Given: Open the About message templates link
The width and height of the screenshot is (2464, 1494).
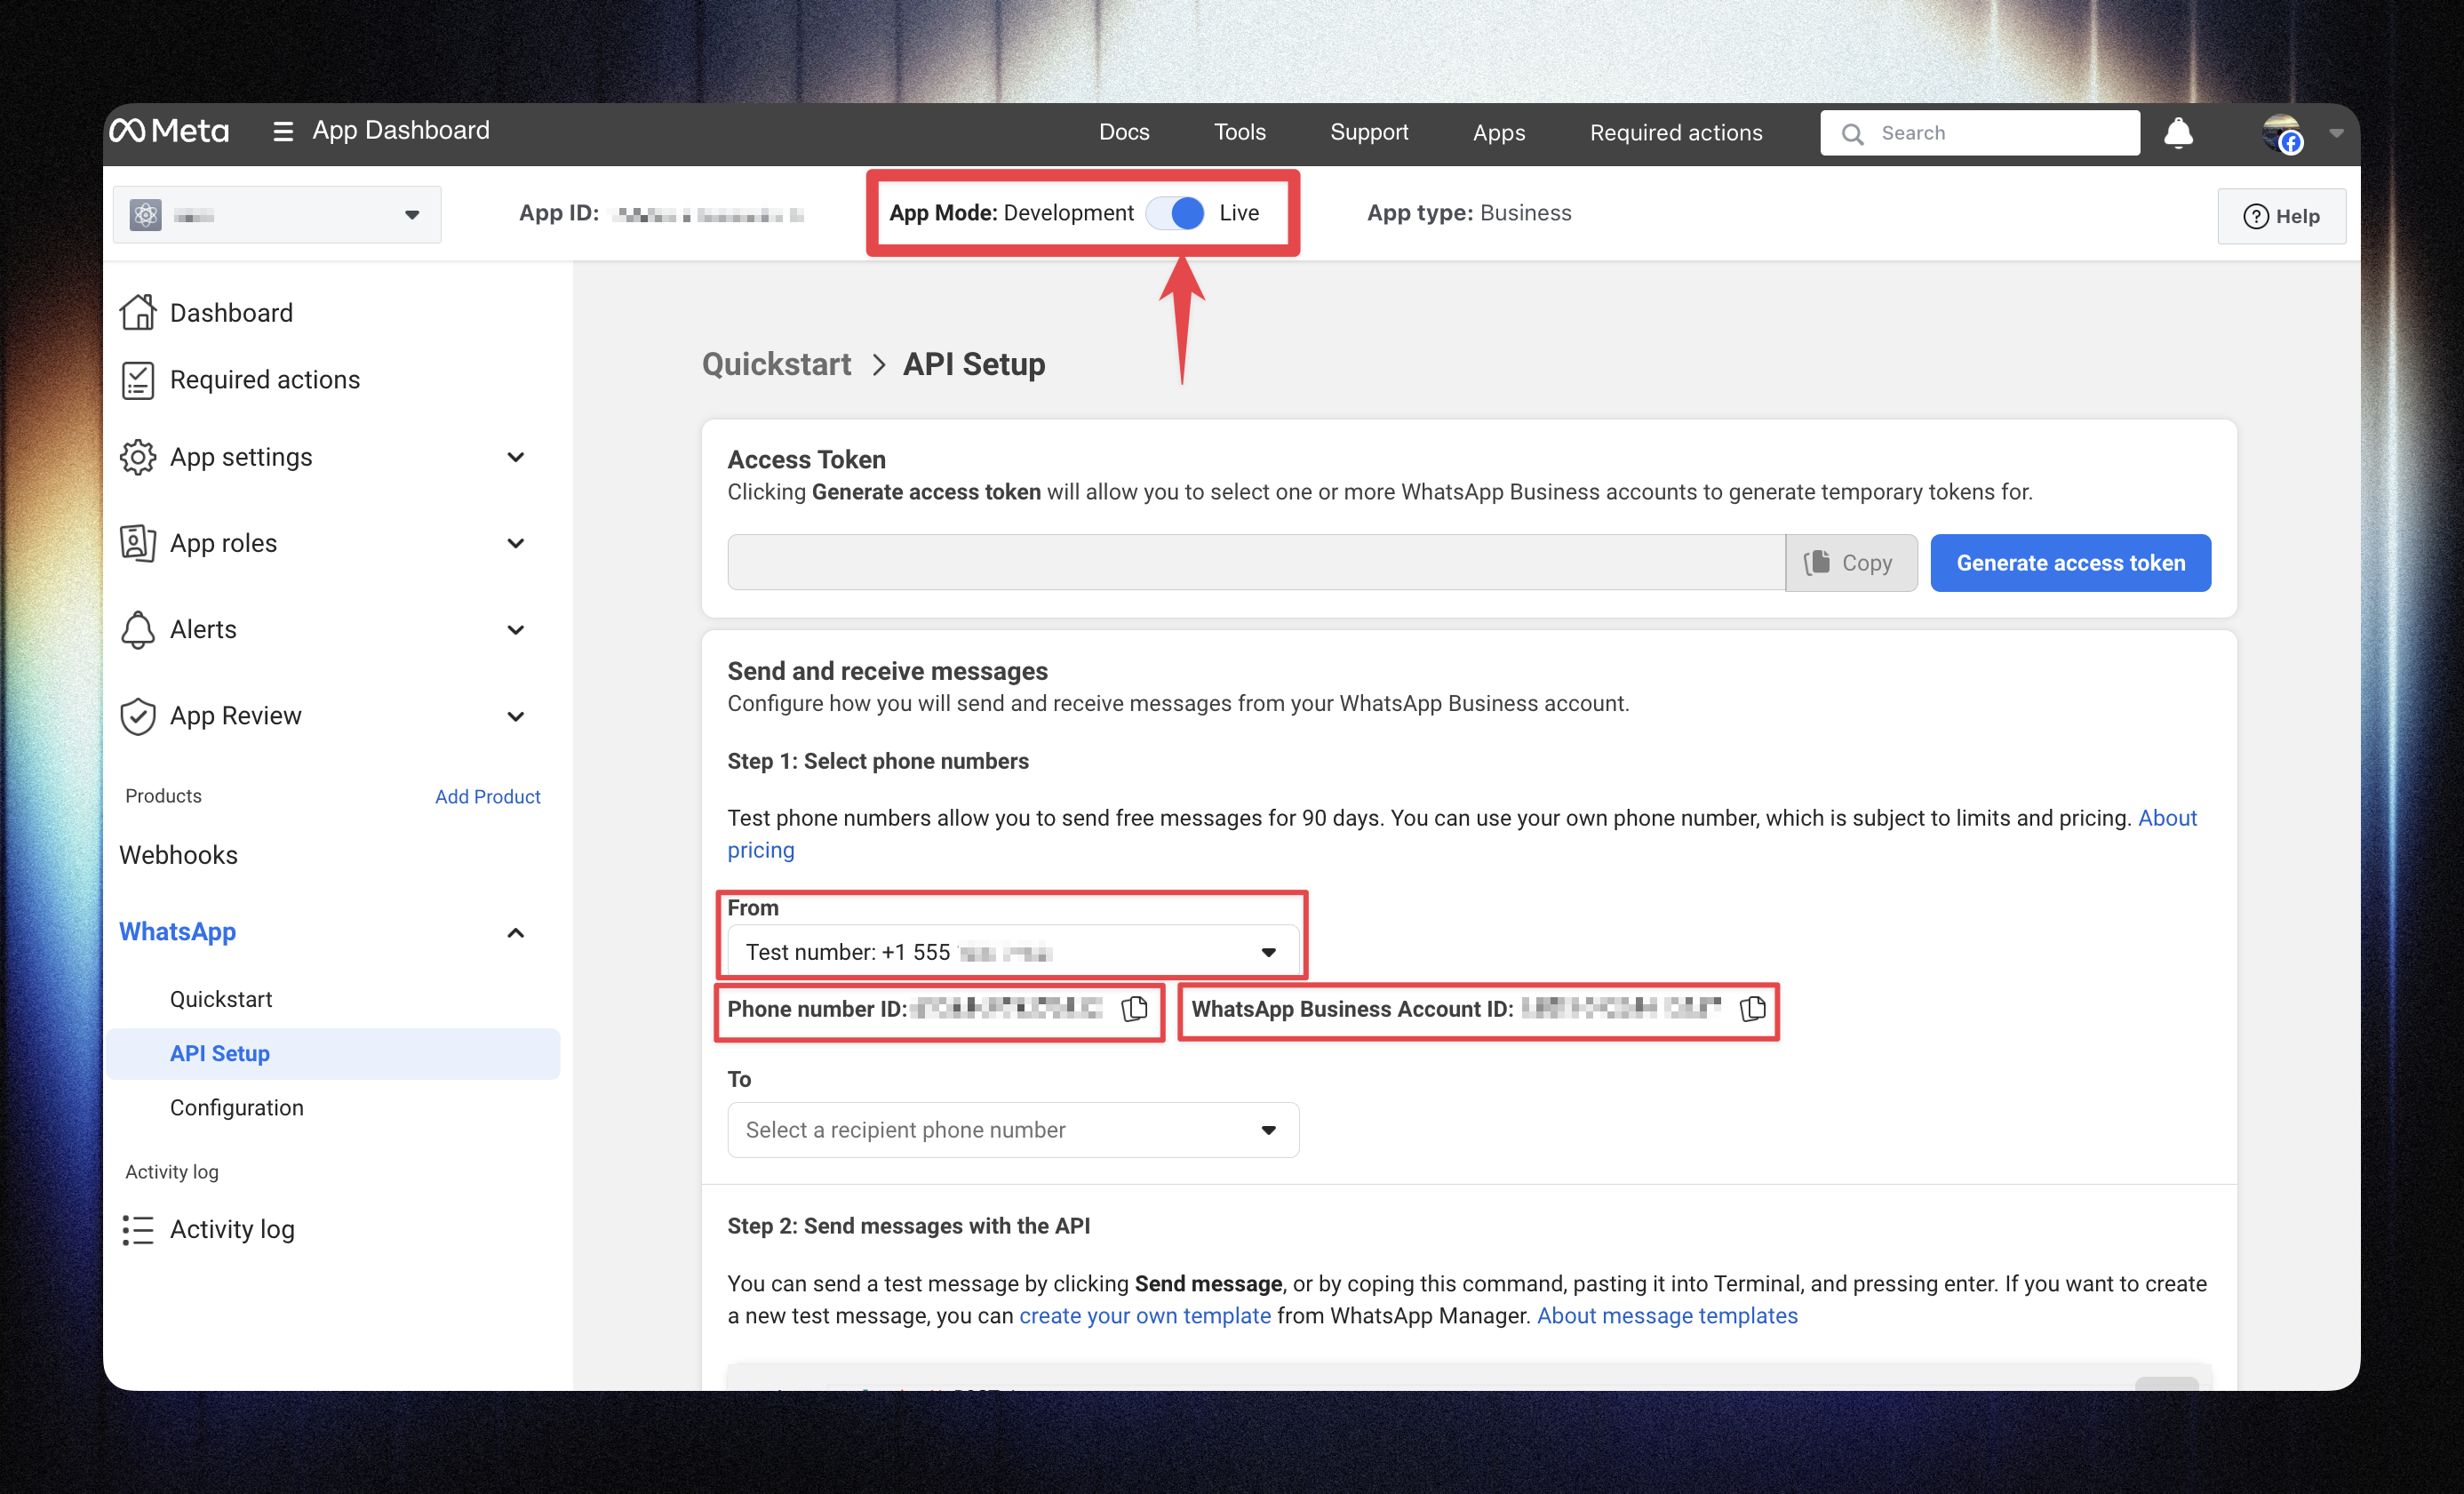Looking at the screenshot, I should click(x=1667, y=1315).
